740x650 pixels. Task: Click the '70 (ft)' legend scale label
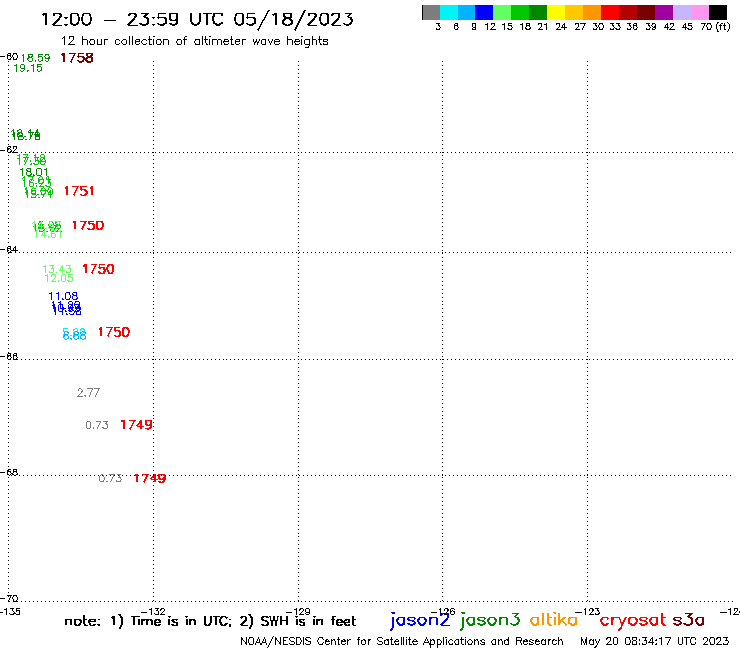[x=715, y=26]
